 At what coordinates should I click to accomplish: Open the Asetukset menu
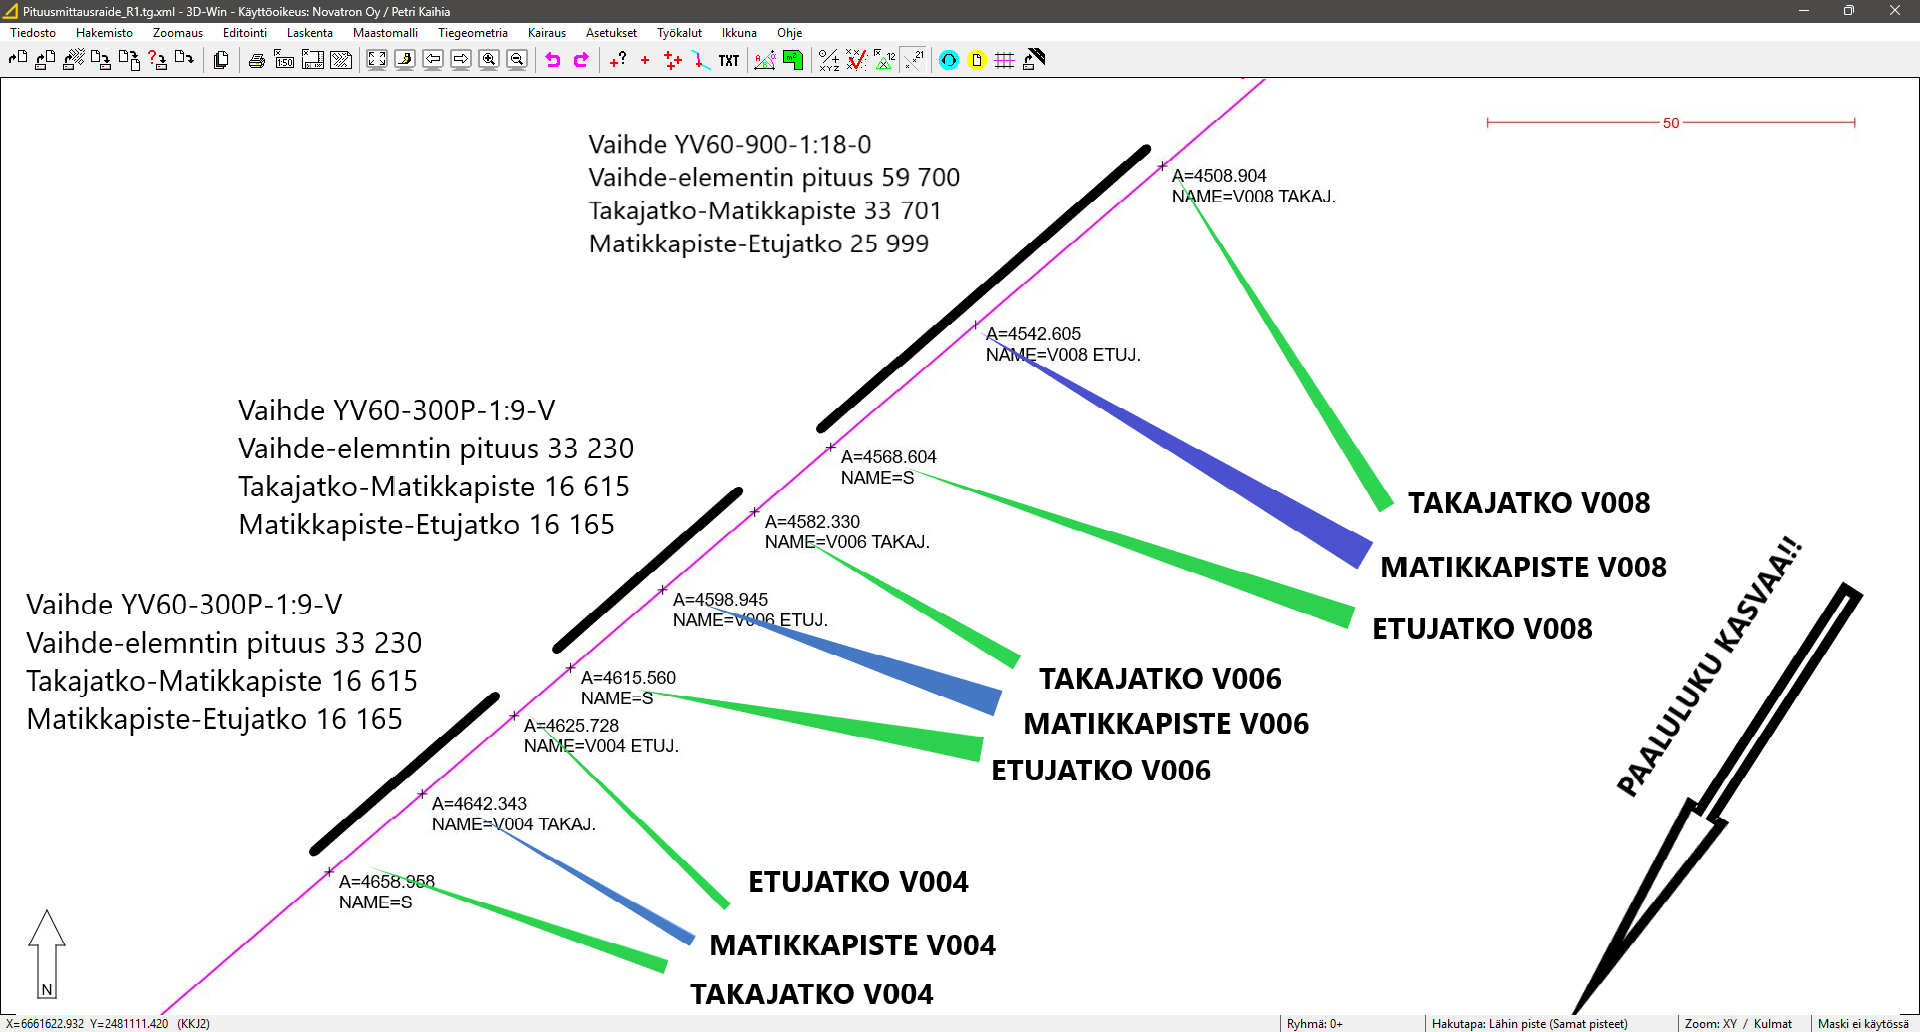point(611,32)
